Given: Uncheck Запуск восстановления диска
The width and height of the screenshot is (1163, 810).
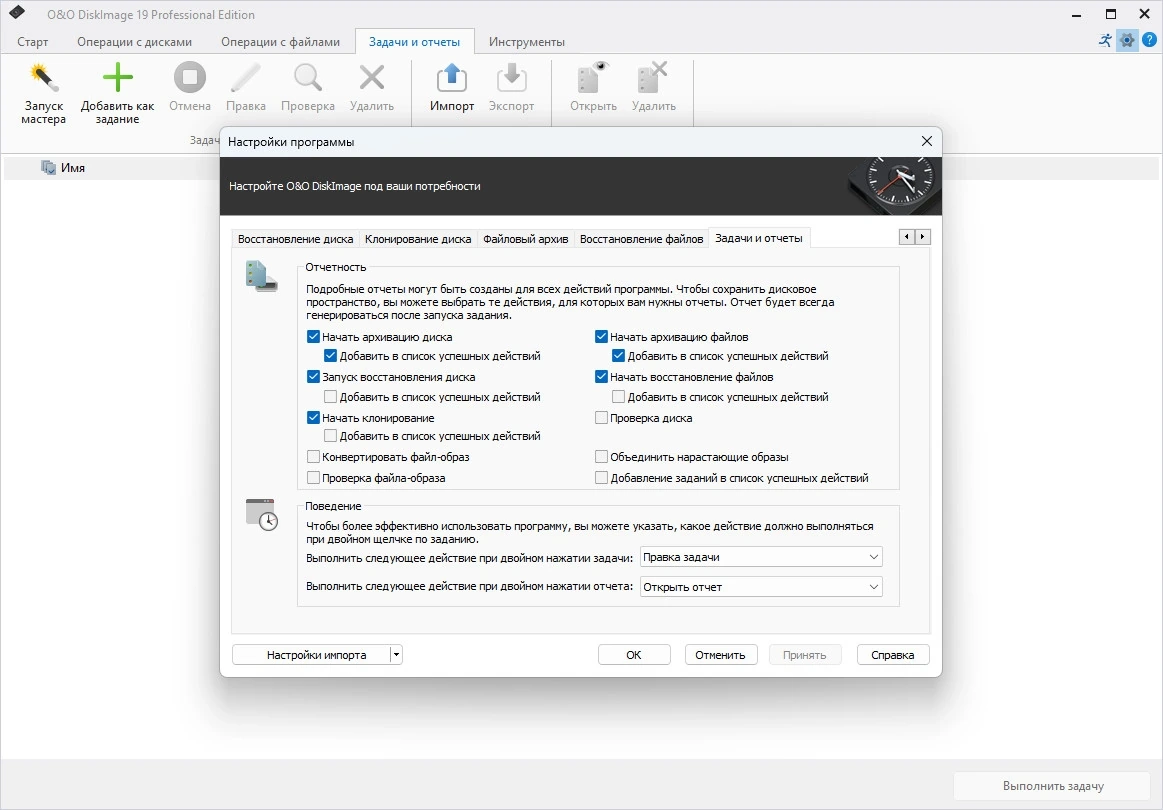Looking at the screenshot, I should (313, 377).
